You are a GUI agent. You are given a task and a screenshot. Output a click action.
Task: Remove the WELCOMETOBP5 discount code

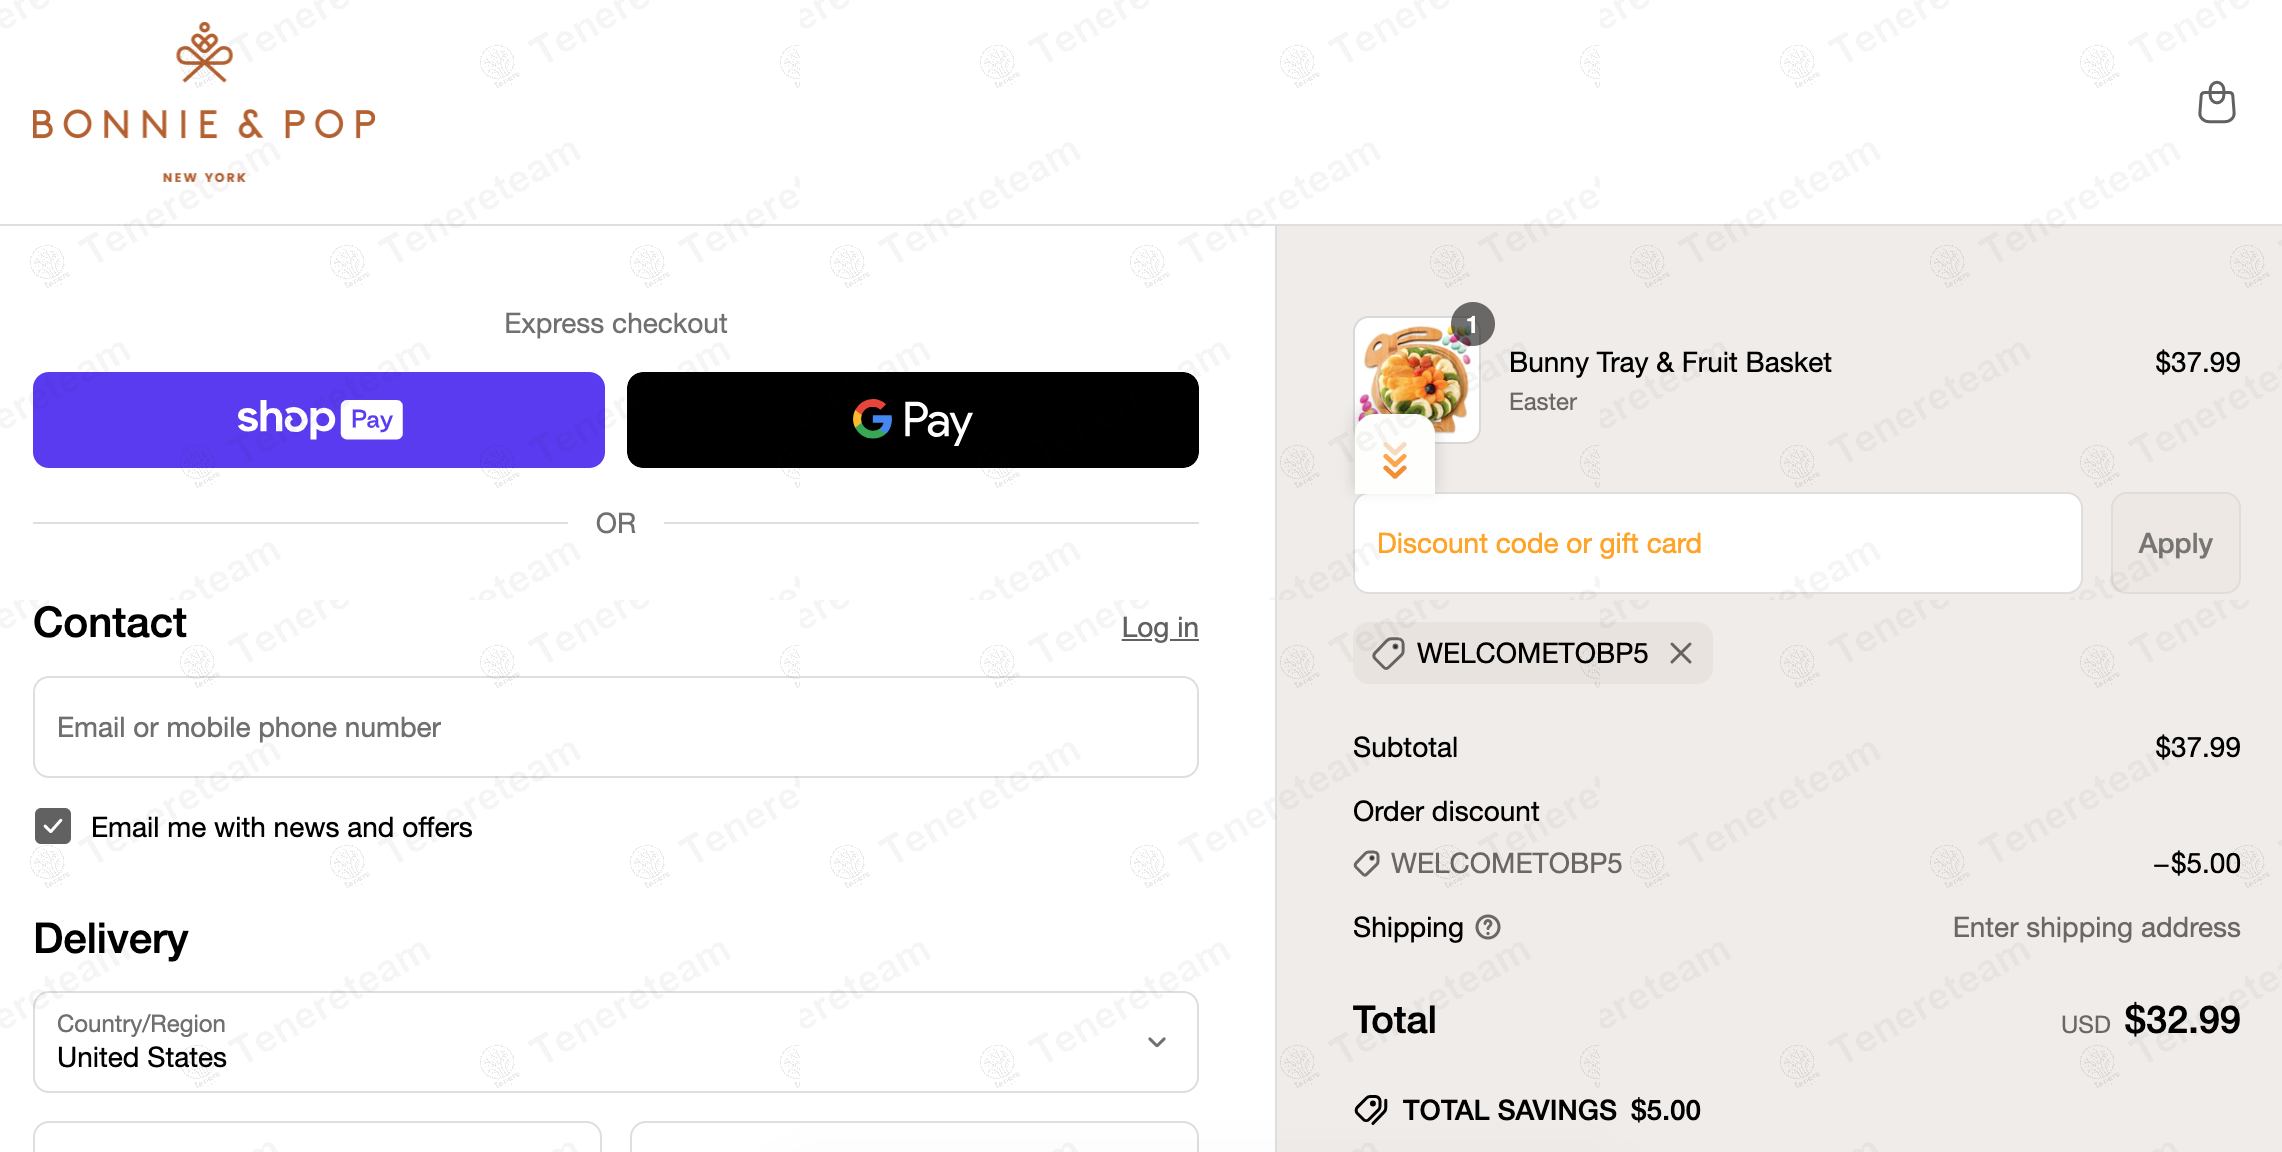[1681, 653]
